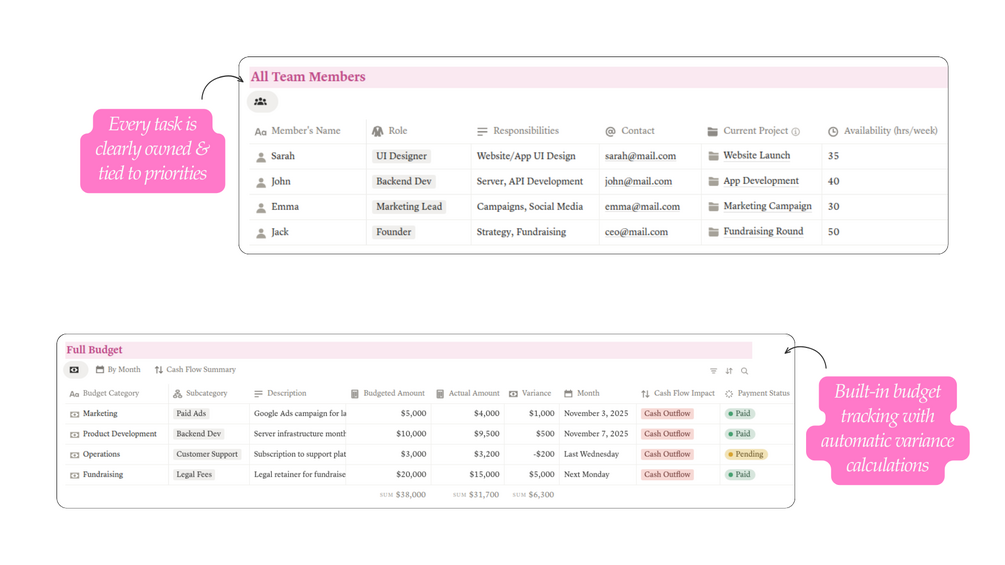
Task: Click the Next Monday month cell
Action: point(586,475)
